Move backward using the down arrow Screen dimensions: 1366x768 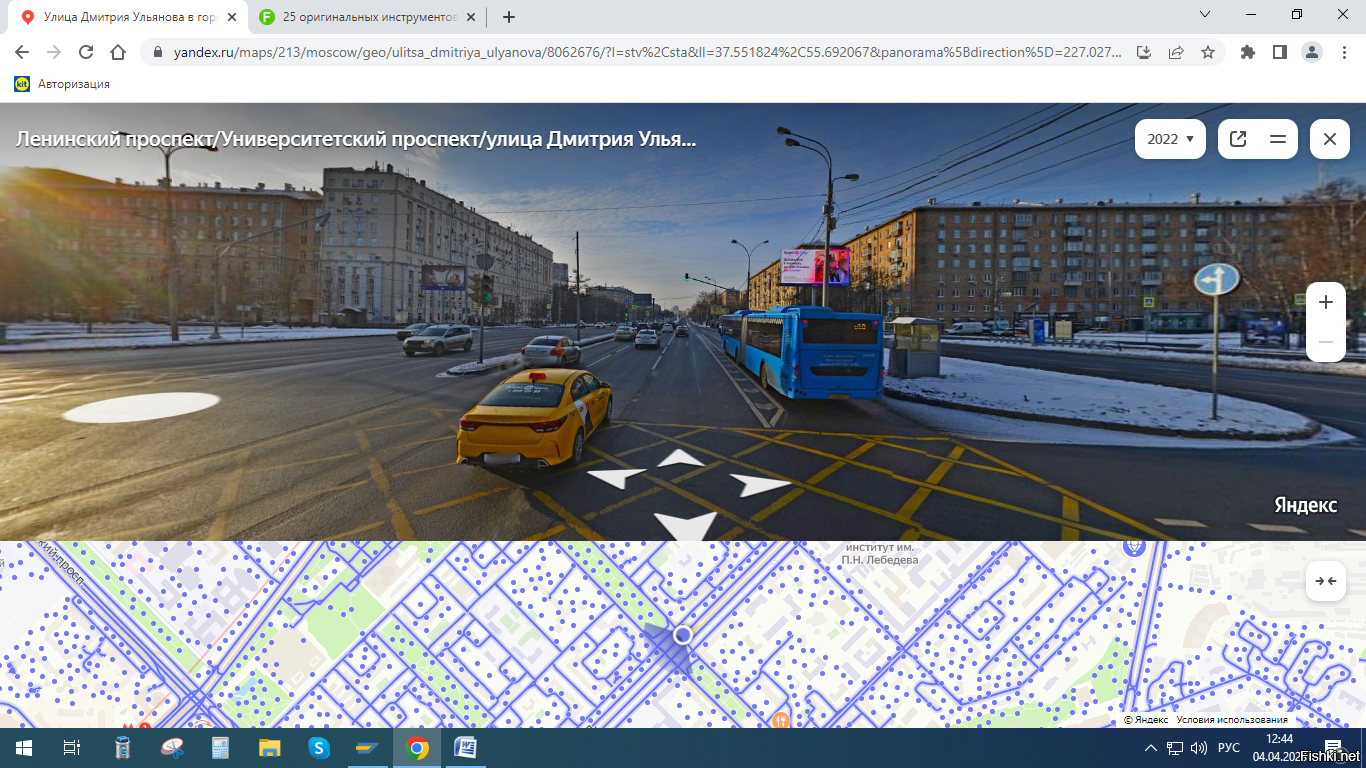pos(686,524)
